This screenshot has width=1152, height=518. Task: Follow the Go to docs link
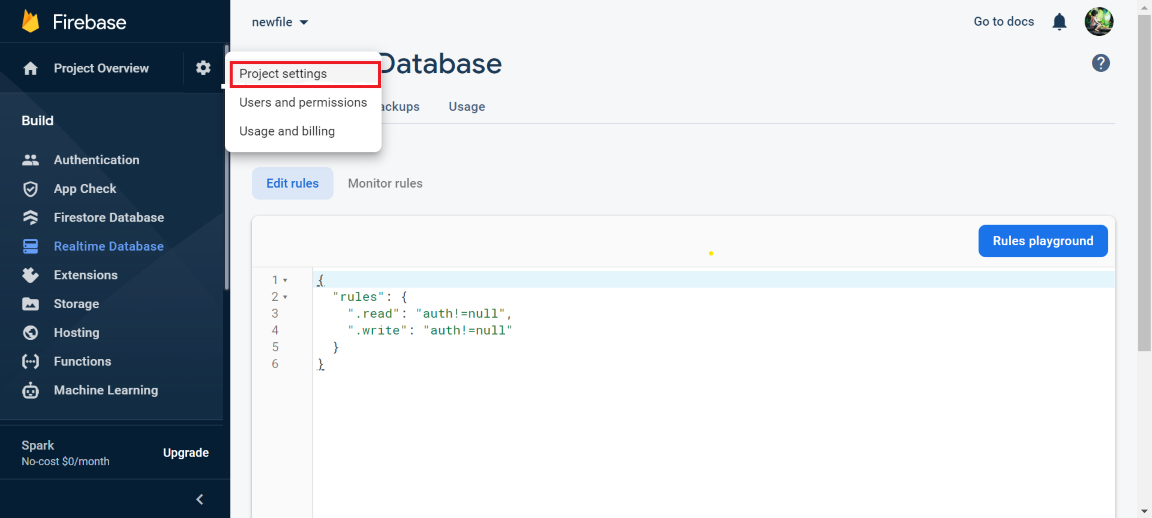click(1004, 22)
